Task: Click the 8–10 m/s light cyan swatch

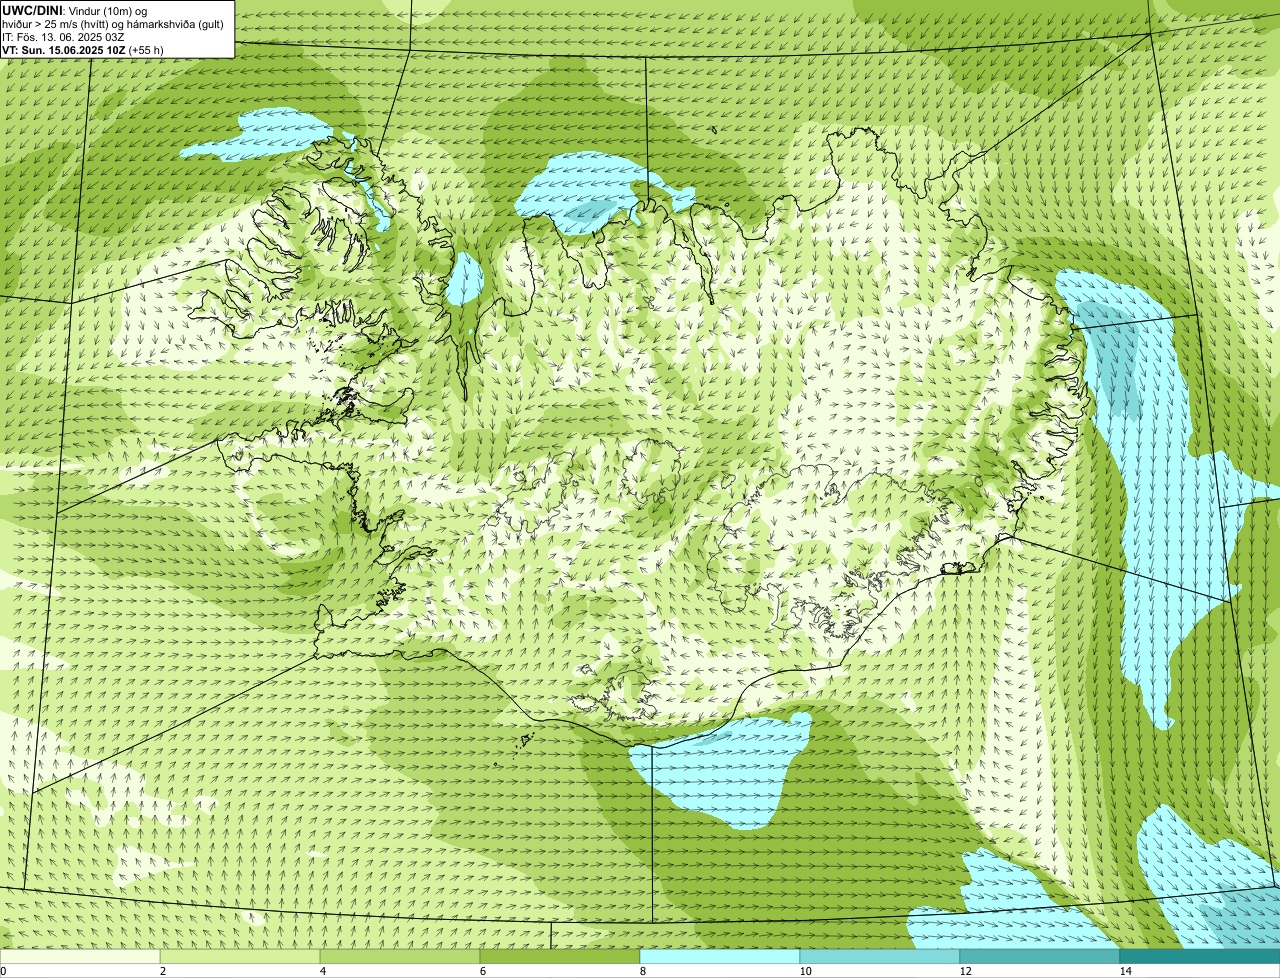Action: (x=720, y=956)
